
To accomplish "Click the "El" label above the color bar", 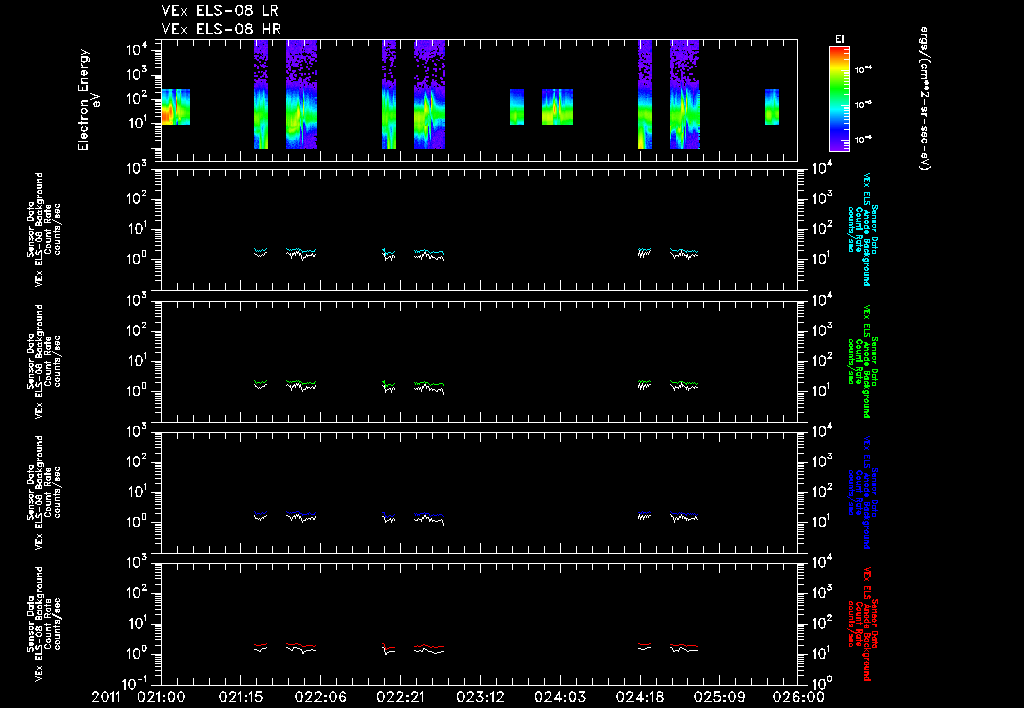I will (x=840, y=39).
